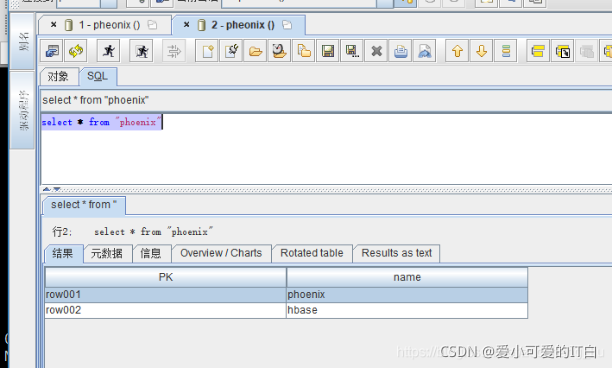
Task: Open the Overview / Charts tab
Action: point(221,253)
